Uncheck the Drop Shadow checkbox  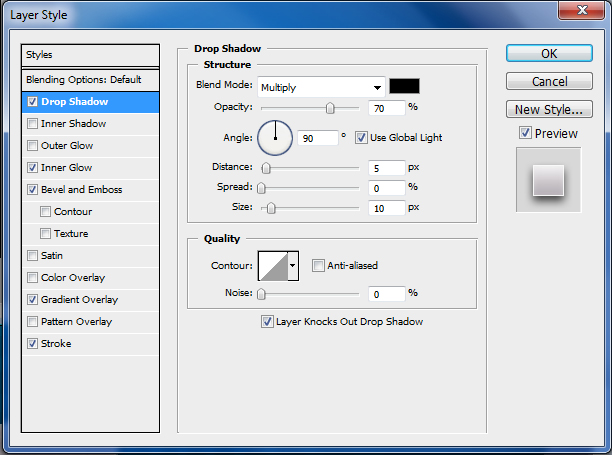(32, 102)
